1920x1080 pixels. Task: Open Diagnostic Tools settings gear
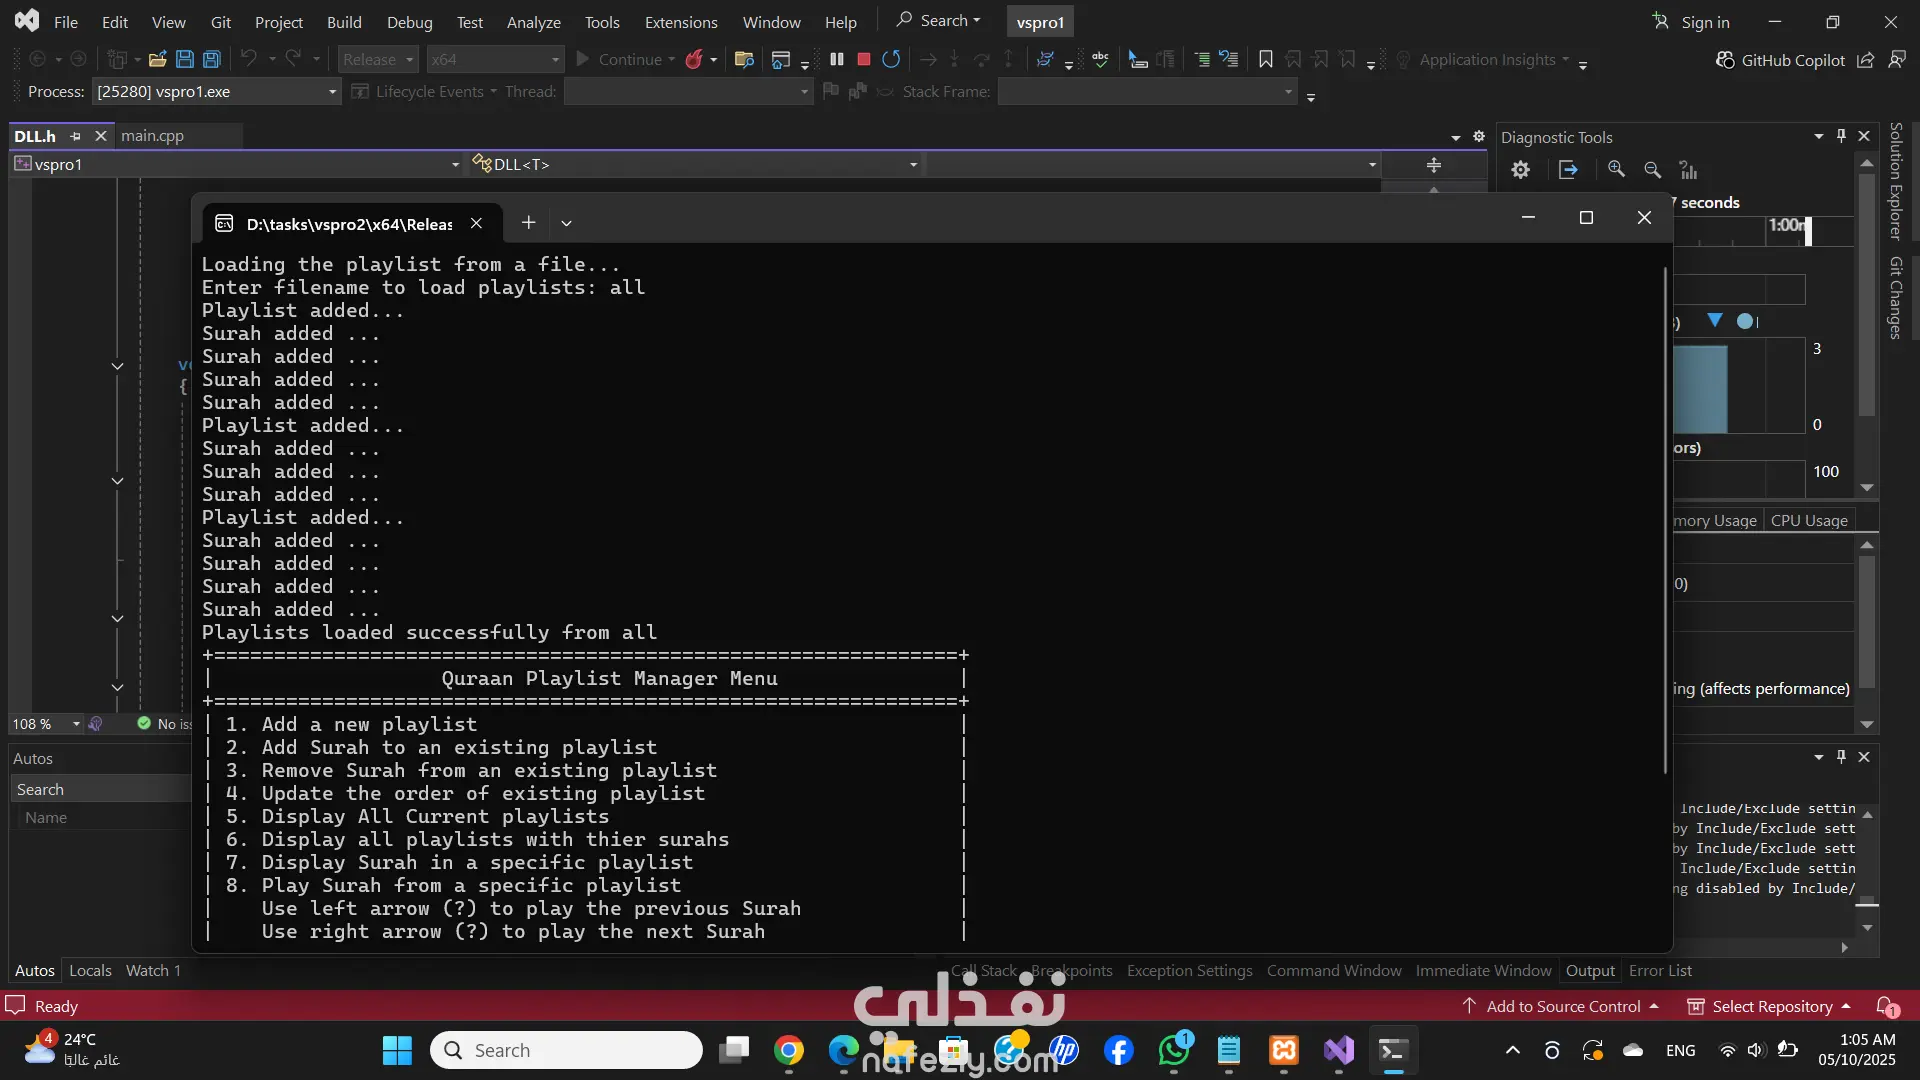click(1520, 170)
